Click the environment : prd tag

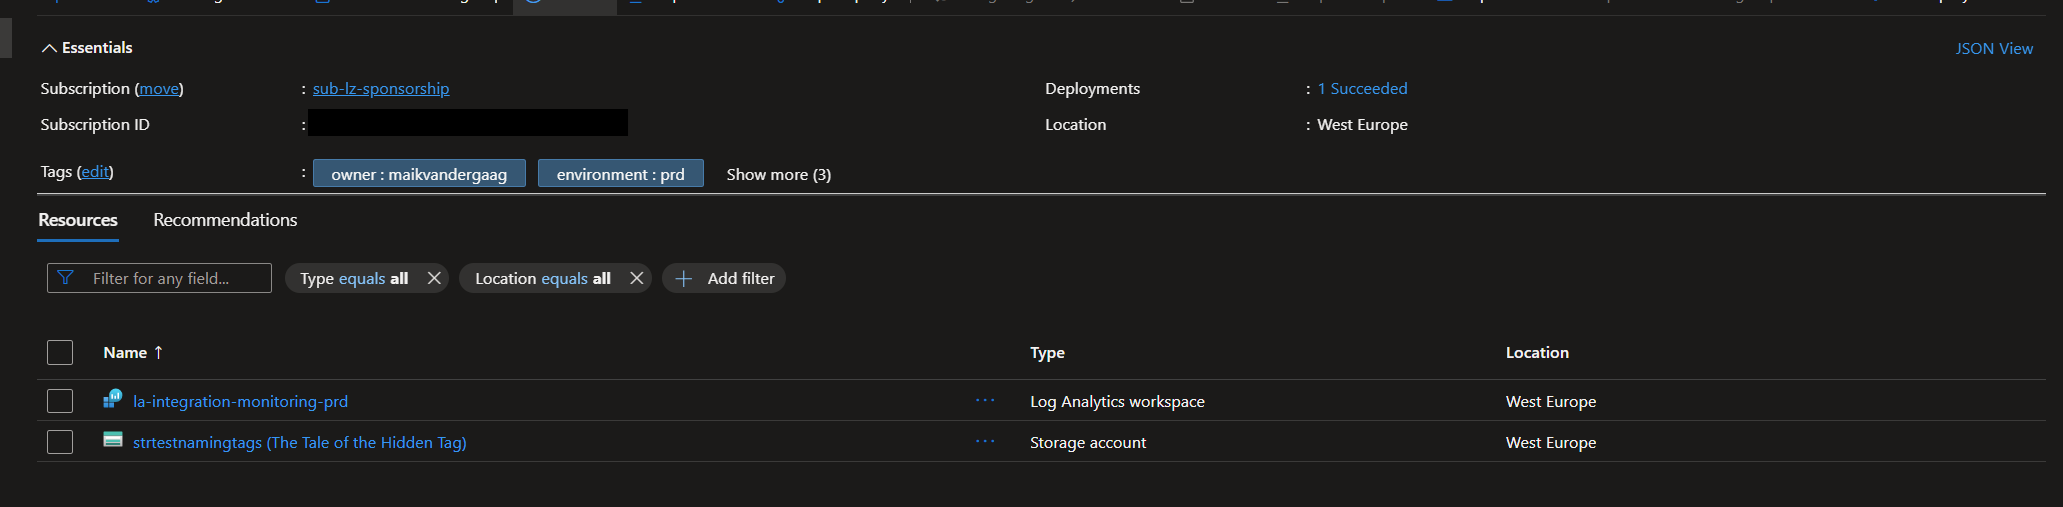[x=620, y=174]
